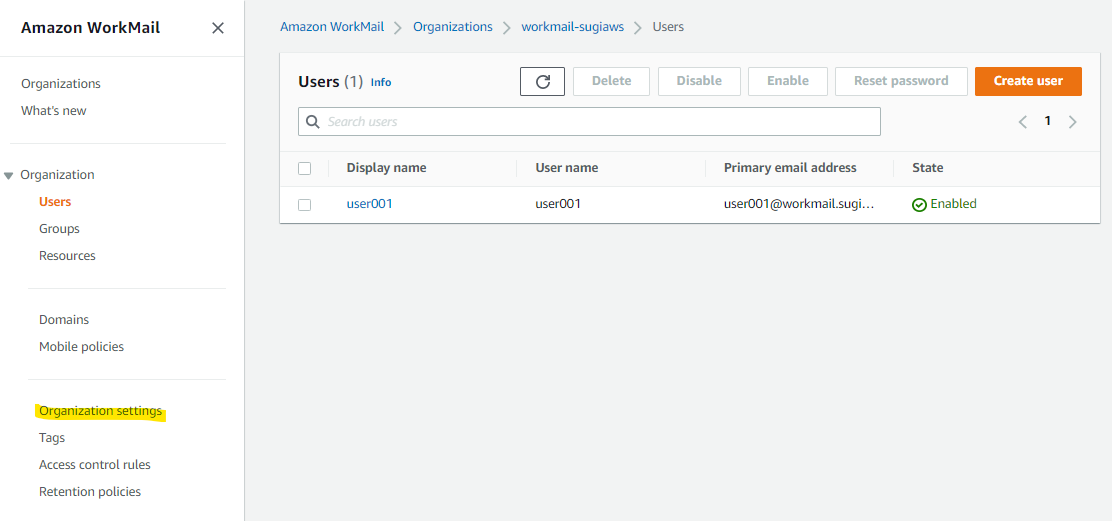
Task: Open Retention policies in sidebar
Action: [x=90, y=492]
